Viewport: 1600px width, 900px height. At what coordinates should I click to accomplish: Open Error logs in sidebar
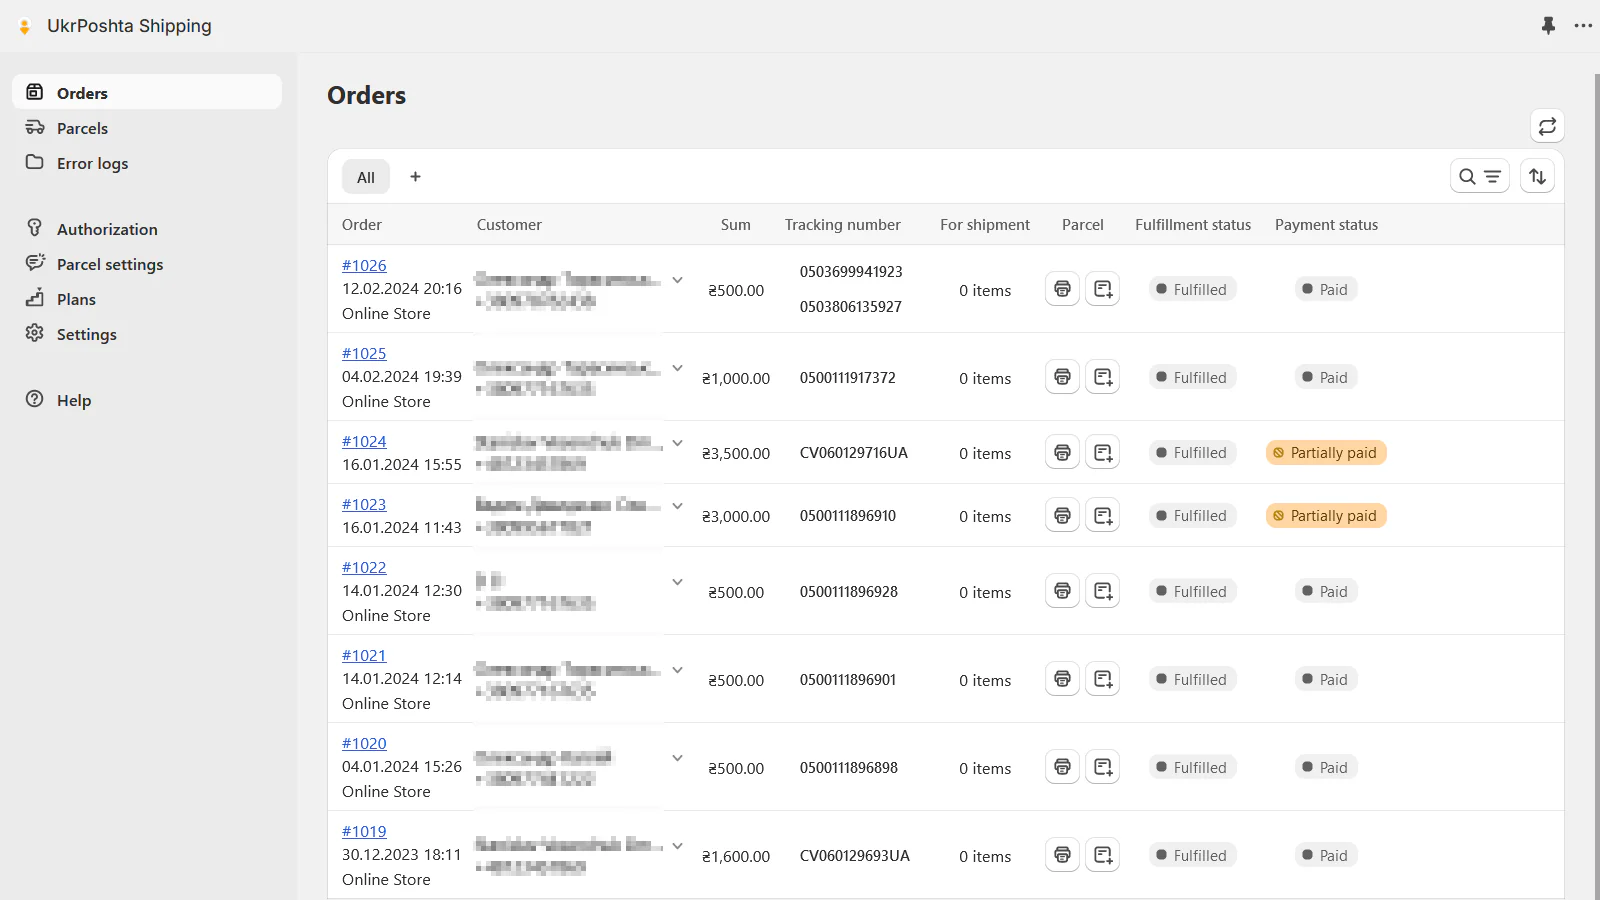click(92, 163)
